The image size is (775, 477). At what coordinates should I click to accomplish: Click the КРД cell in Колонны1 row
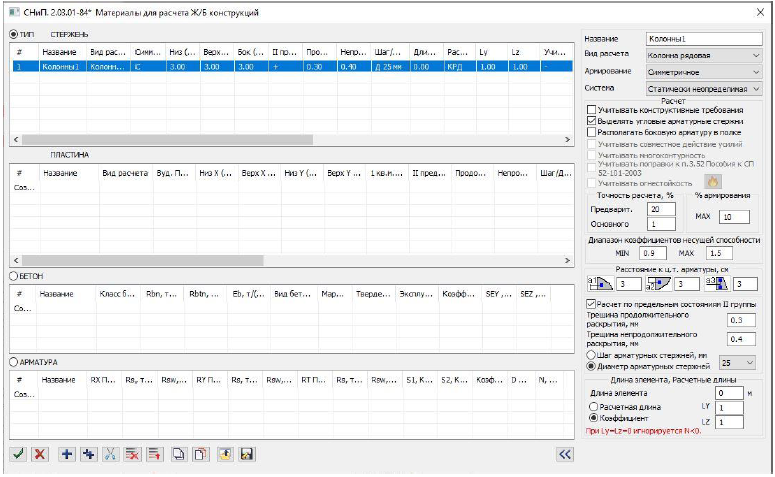tap(459, 66)
